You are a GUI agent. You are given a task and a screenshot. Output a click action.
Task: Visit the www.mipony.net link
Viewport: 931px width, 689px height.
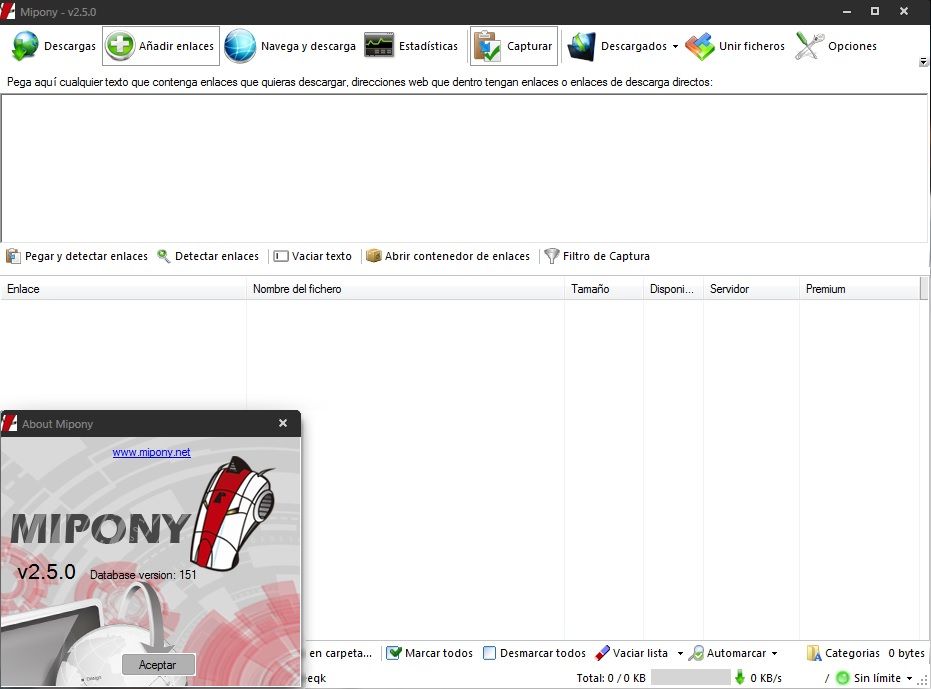tap(151, 452)
